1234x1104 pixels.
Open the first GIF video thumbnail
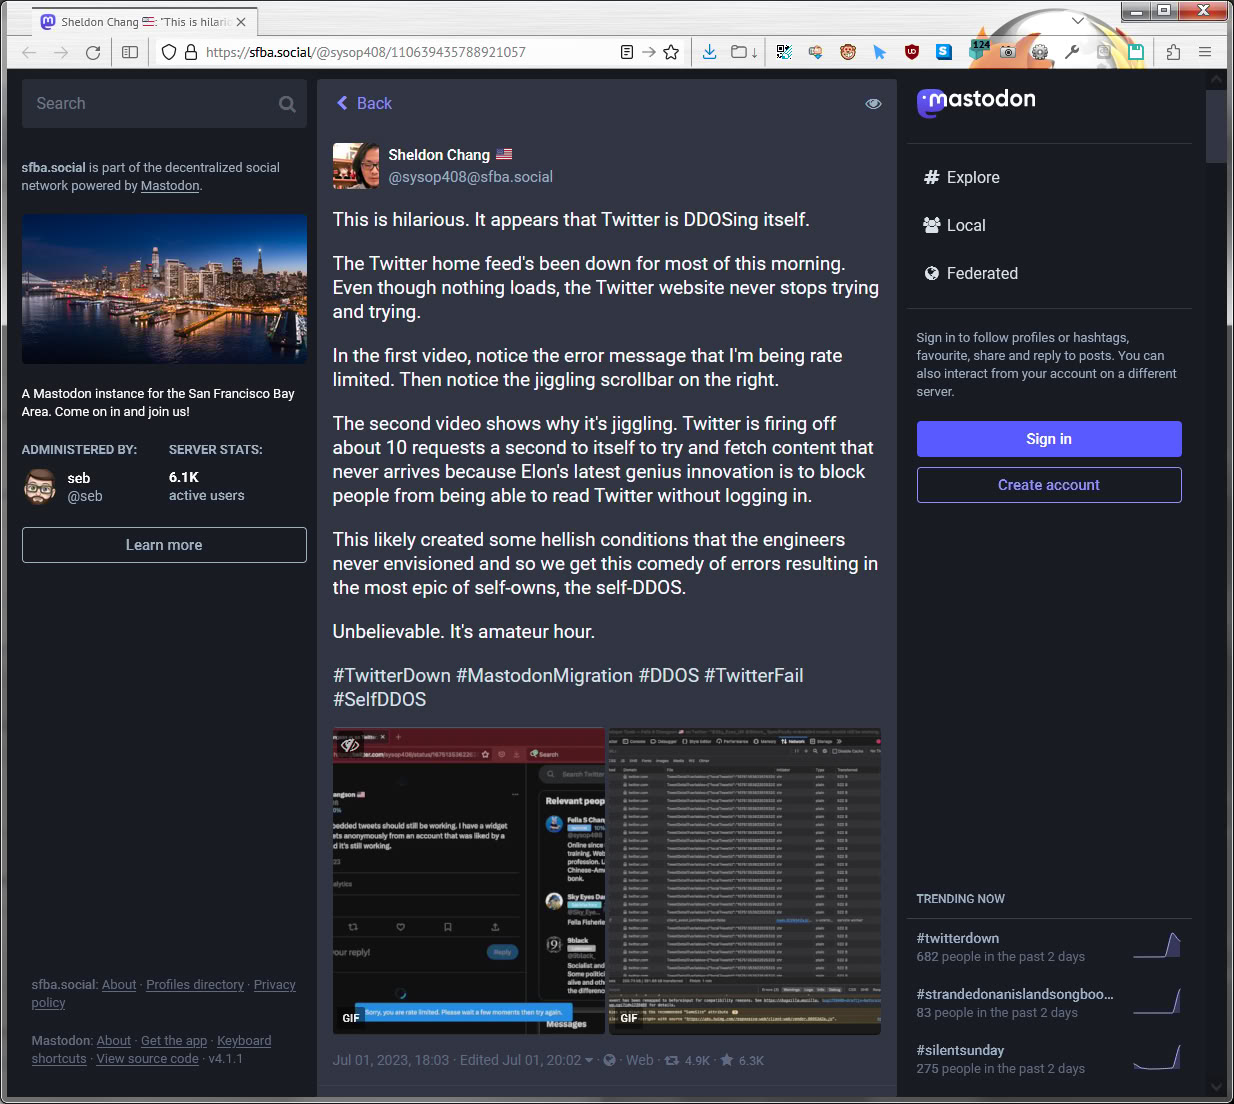coord(469,881)
